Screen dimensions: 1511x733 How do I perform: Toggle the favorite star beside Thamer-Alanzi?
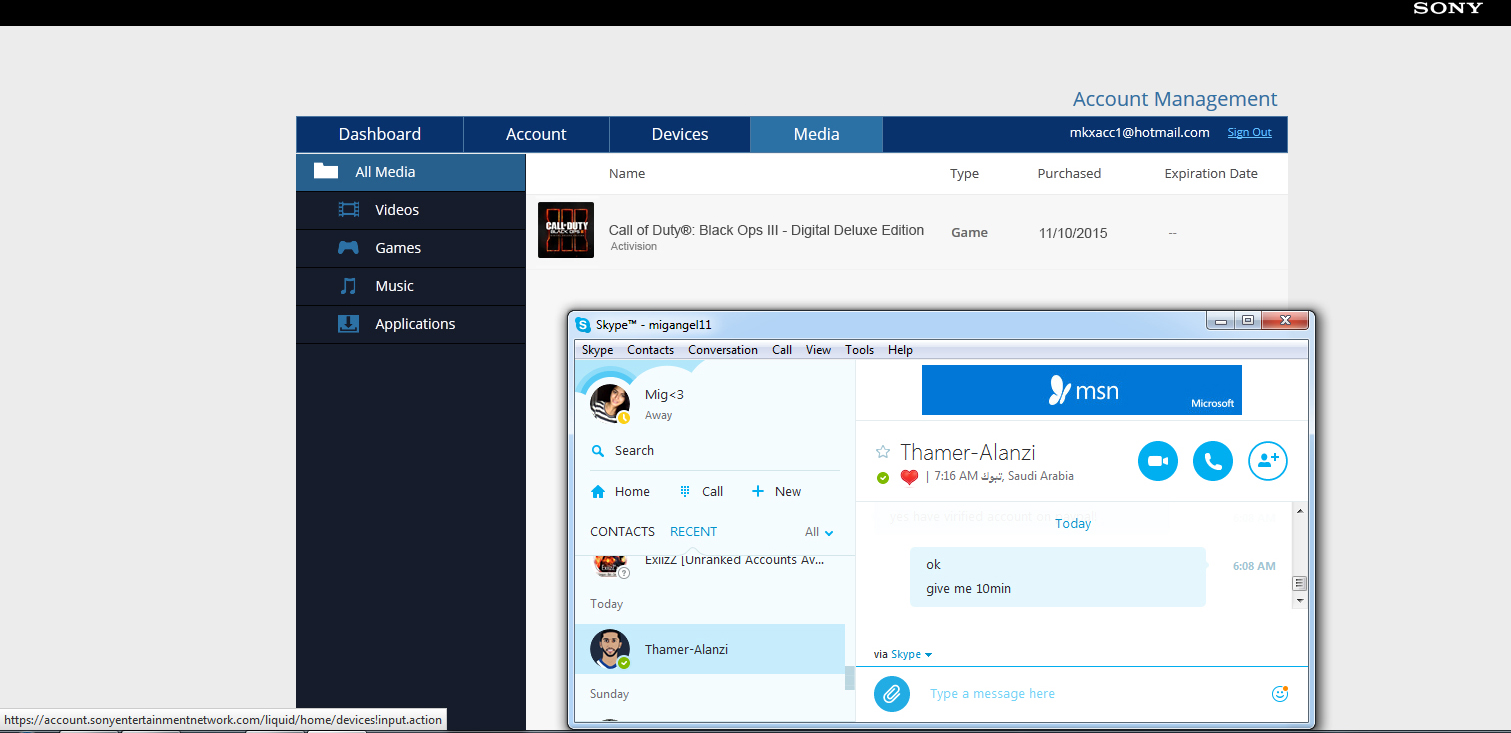point(883,452)
